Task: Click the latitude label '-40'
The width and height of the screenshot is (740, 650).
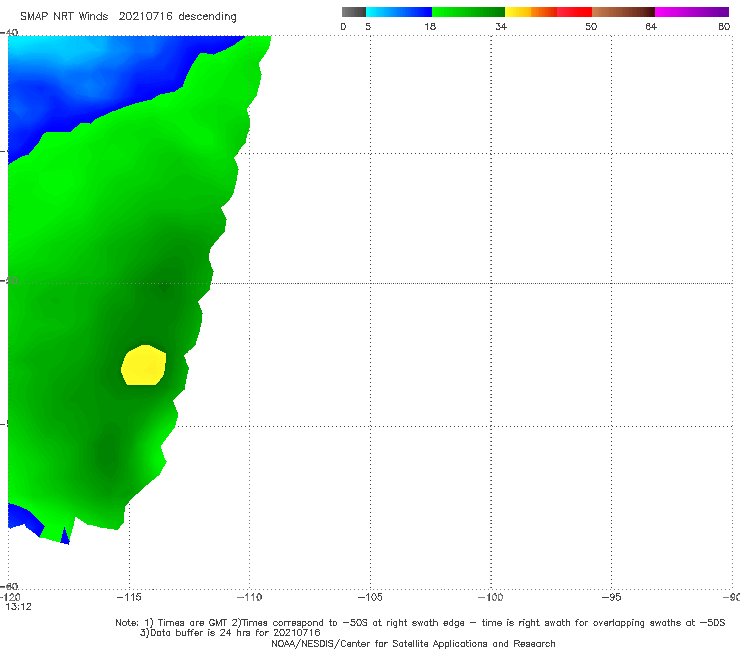Action: pyautogui.click(x=9, y=33)
